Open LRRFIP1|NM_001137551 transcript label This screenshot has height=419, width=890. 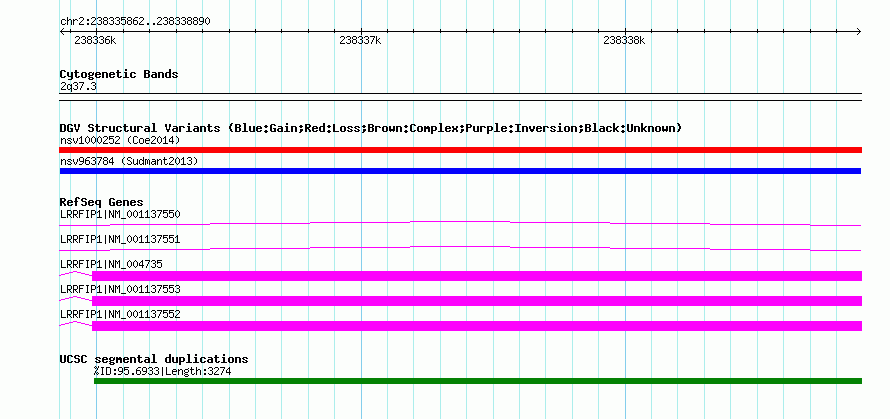[120, 239]
